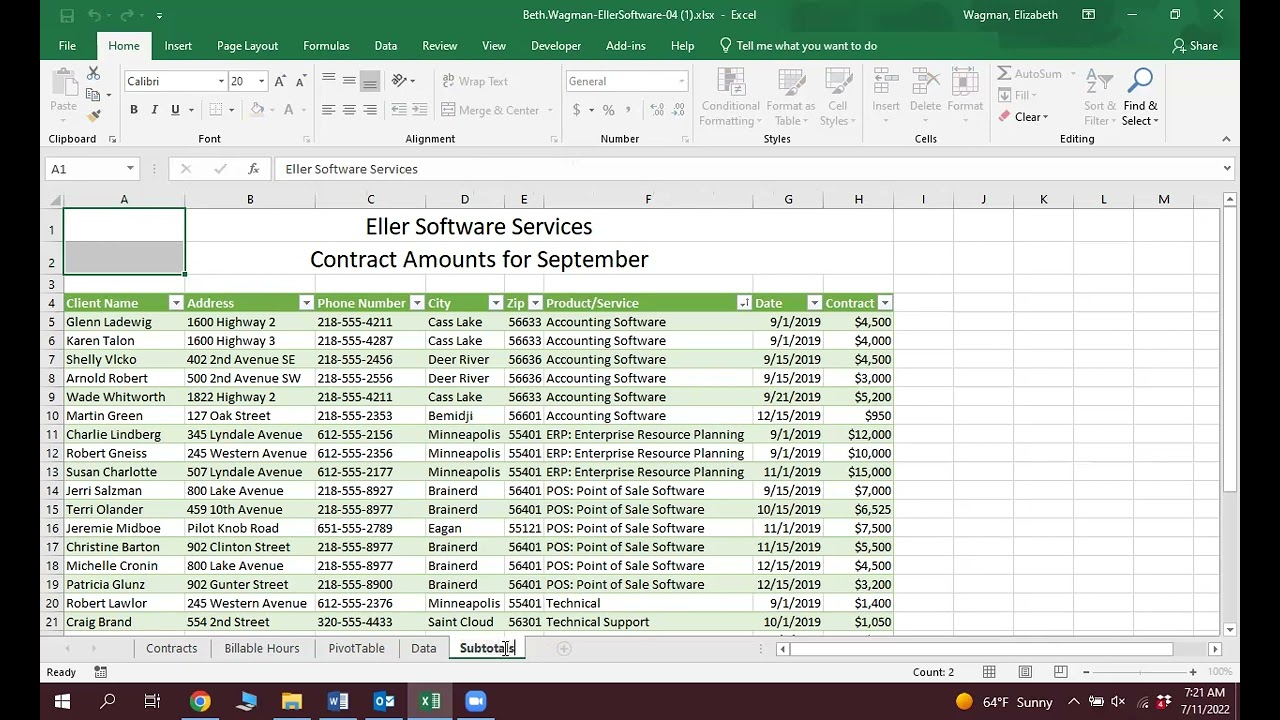This screenshot has height=720, width=1280.
Task: Toggle Italic formatting
Action: point(154,110)
